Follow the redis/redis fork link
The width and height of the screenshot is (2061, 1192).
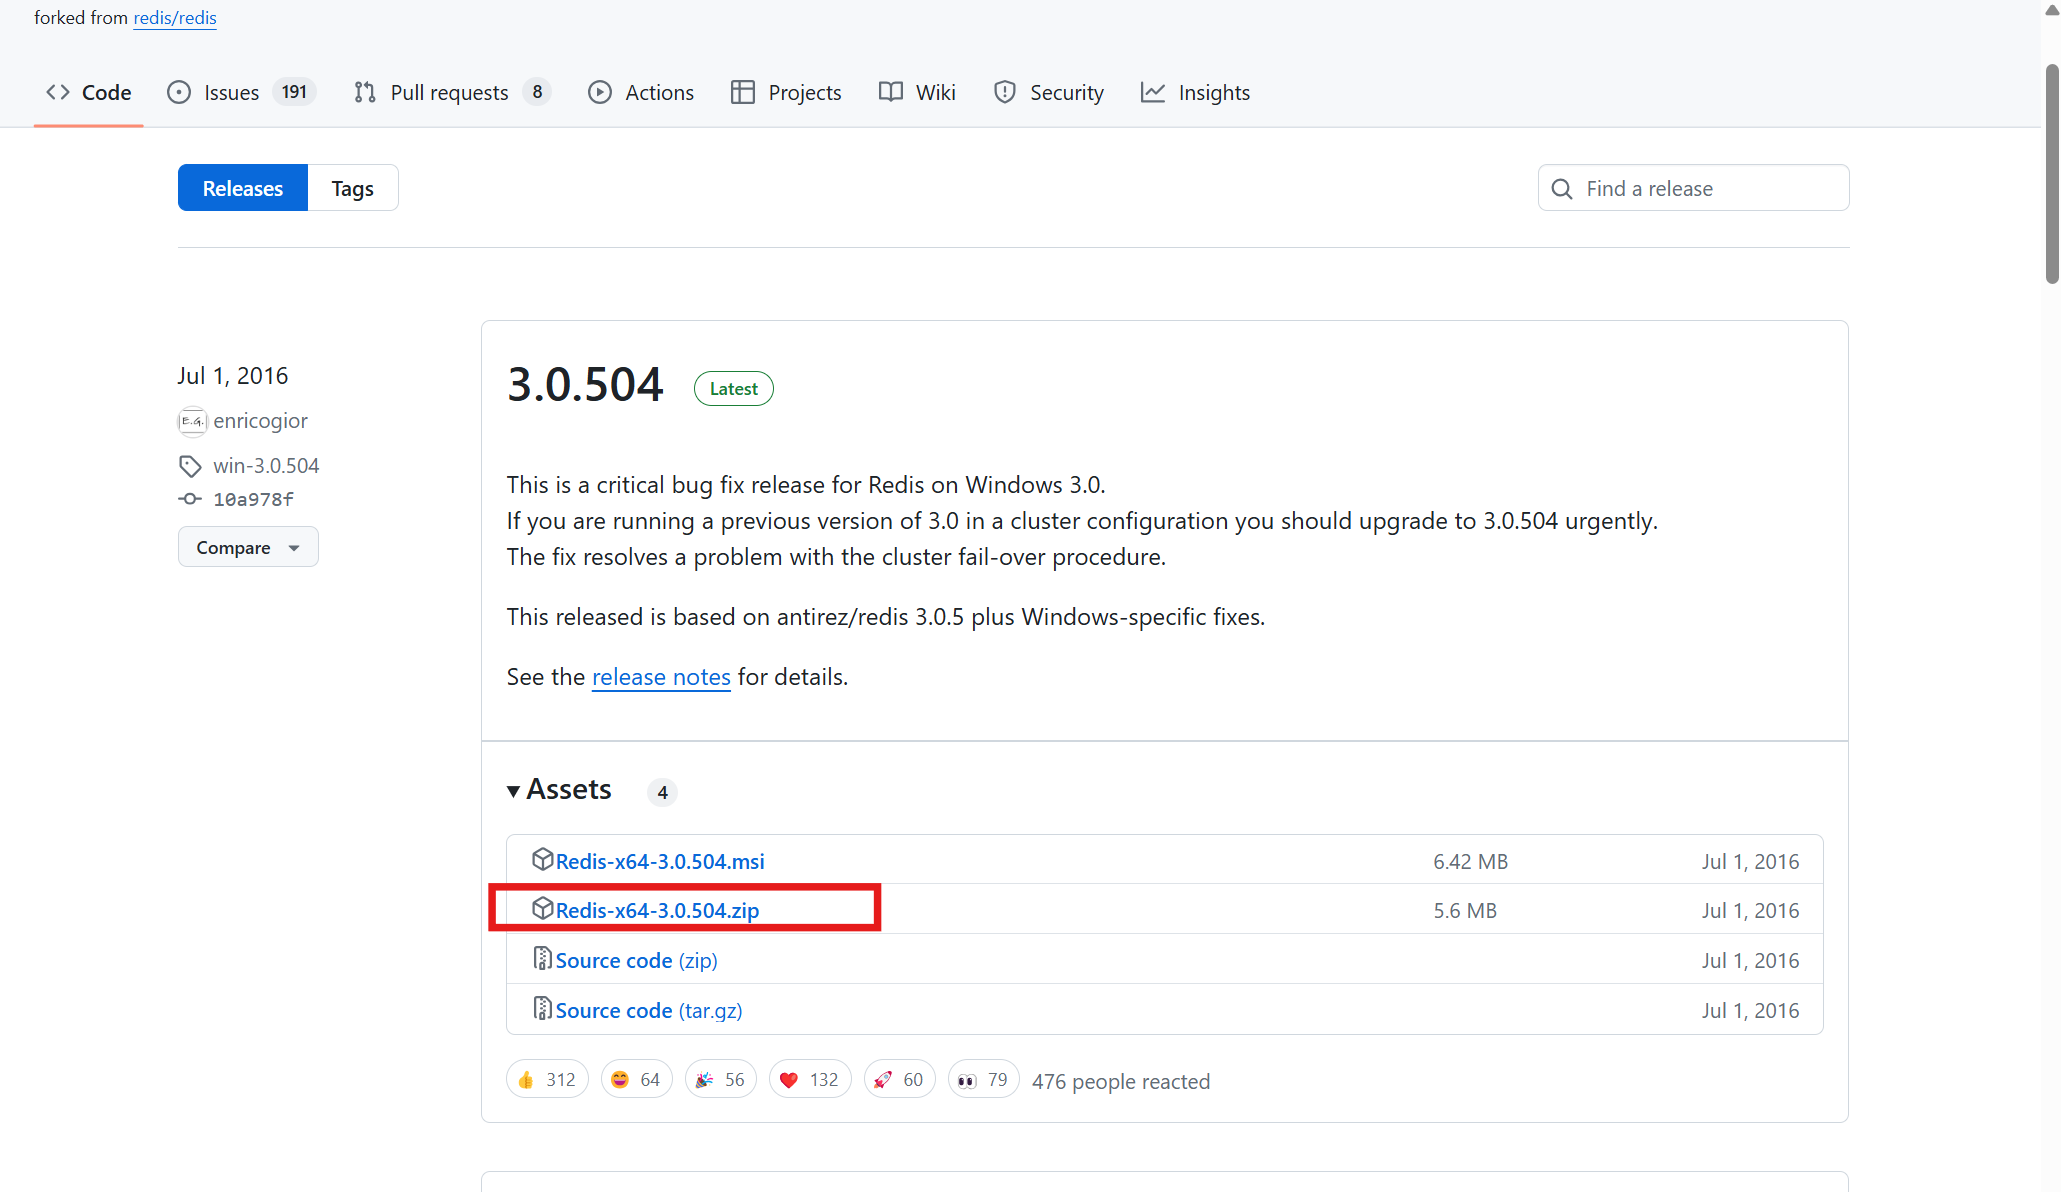175,18
